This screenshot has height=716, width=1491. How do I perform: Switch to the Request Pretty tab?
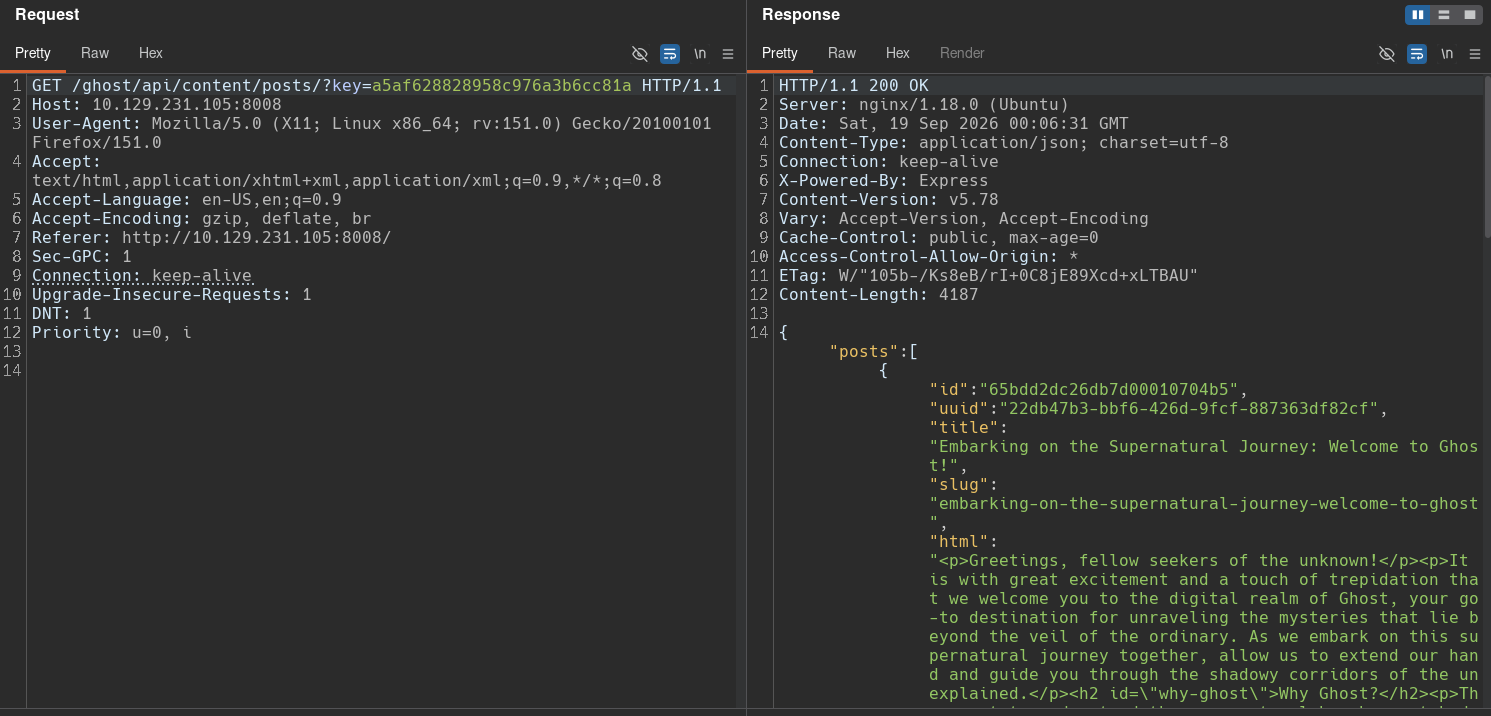33,53
